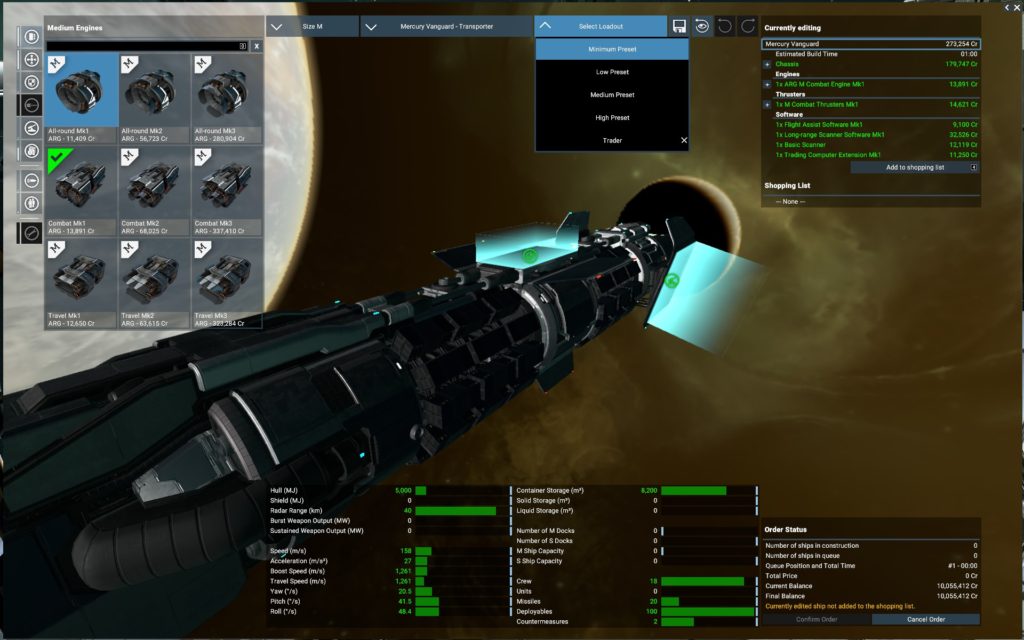Open the Size M dropdown

(x=313, y=26)
